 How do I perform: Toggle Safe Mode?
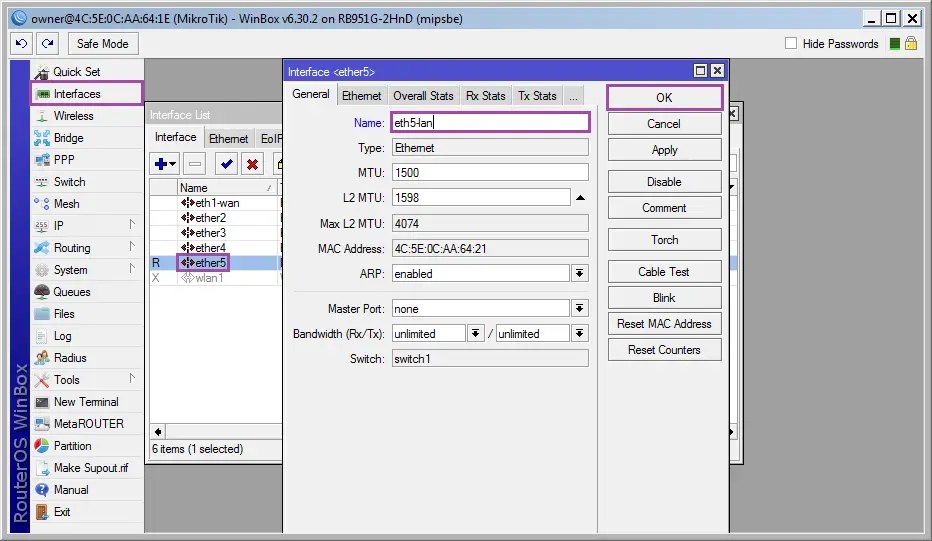[x=103, y=43]
